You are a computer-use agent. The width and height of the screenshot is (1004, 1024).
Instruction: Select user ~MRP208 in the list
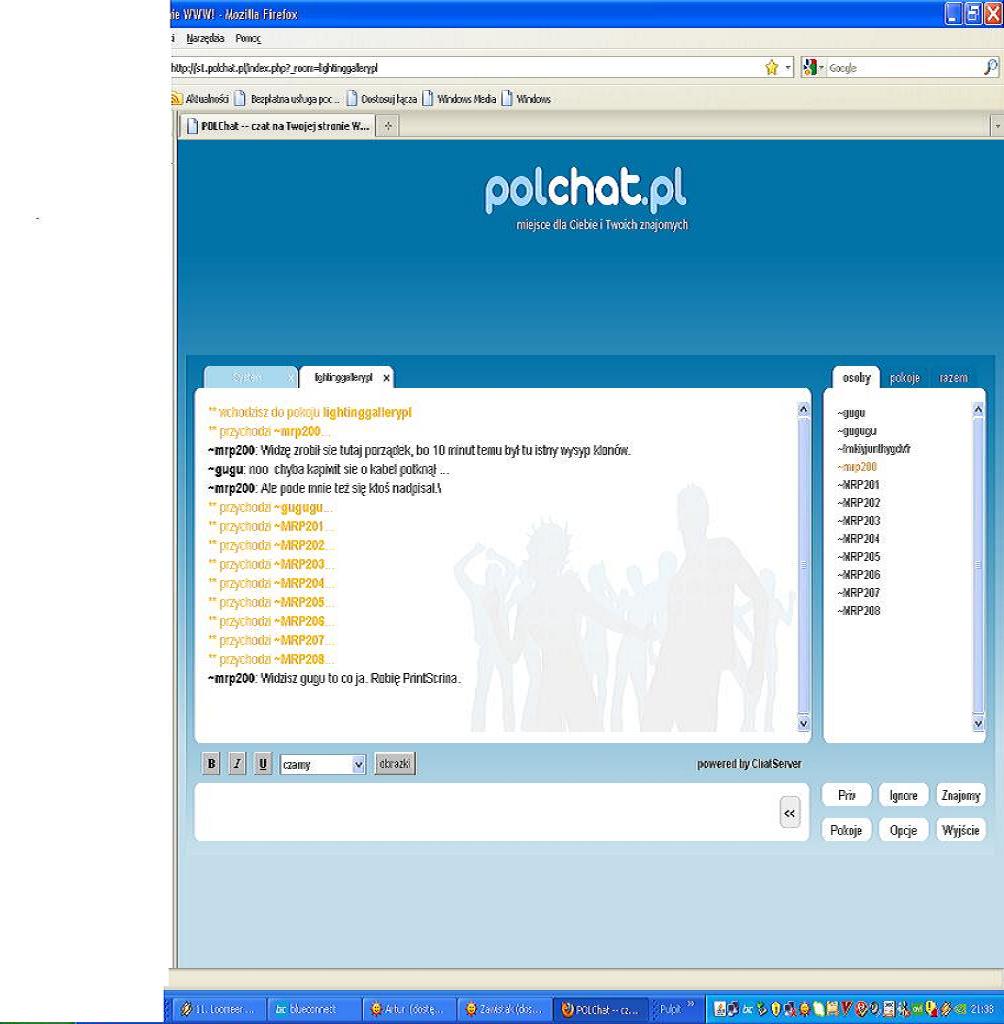859,611
